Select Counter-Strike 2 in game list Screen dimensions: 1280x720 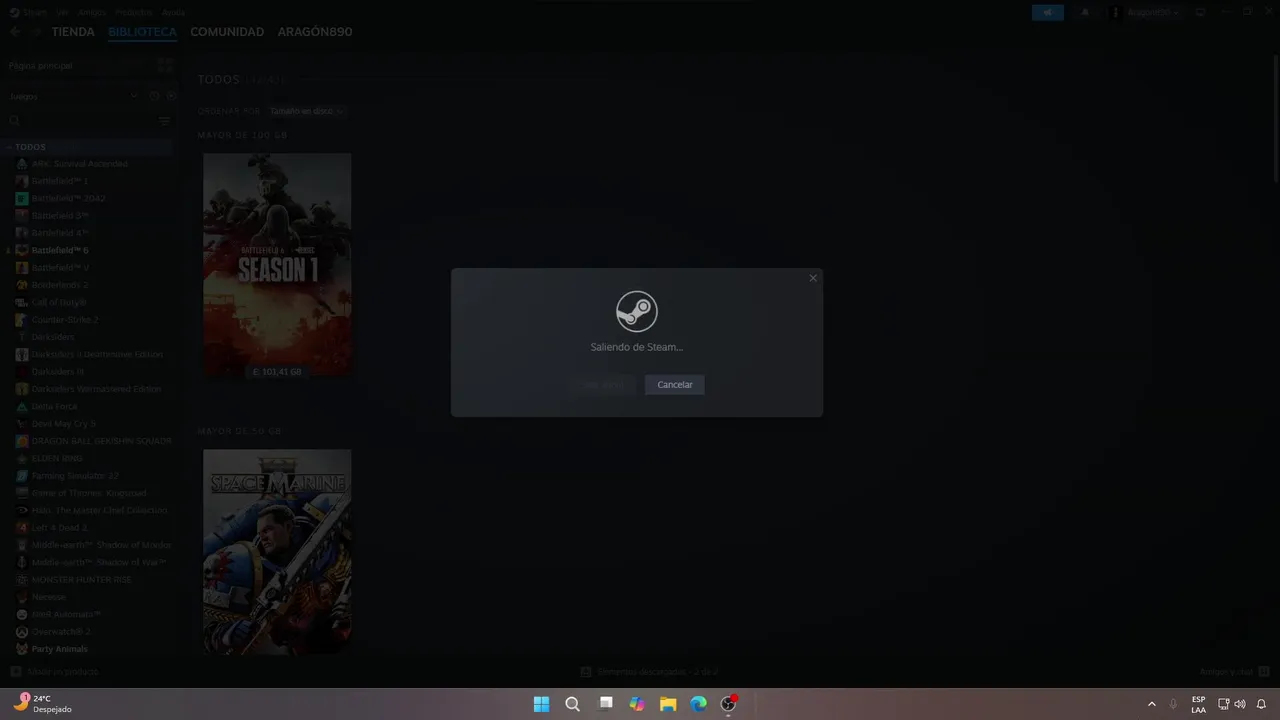click(64, 320)
